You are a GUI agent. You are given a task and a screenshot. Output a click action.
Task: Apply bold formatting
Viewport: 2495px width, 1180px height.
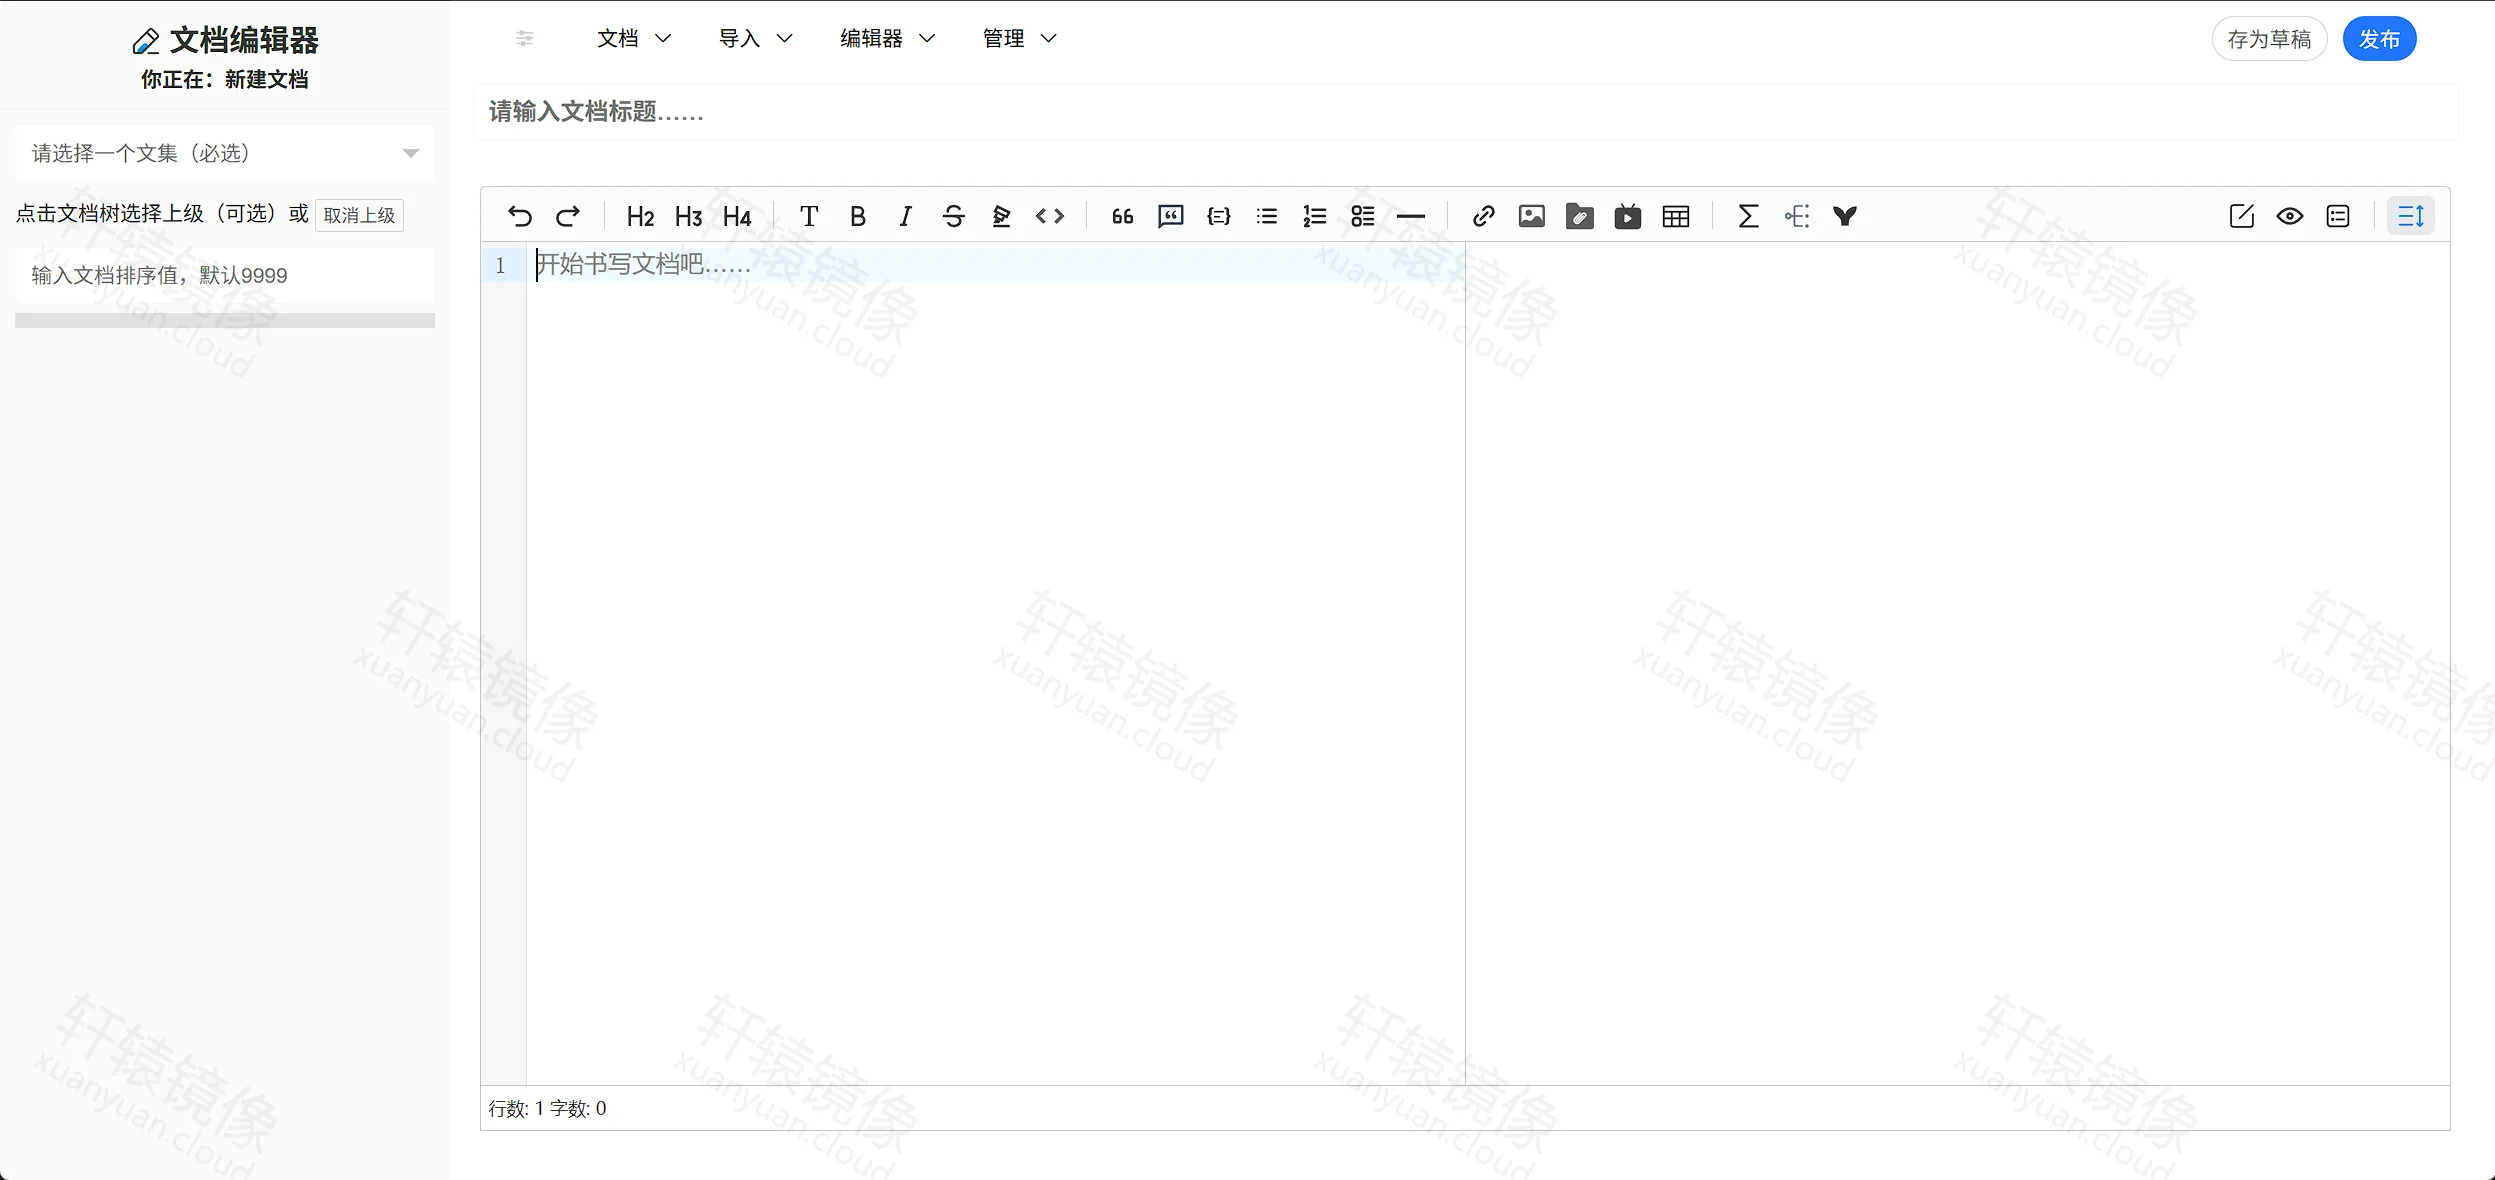click(x=857, y=216)
